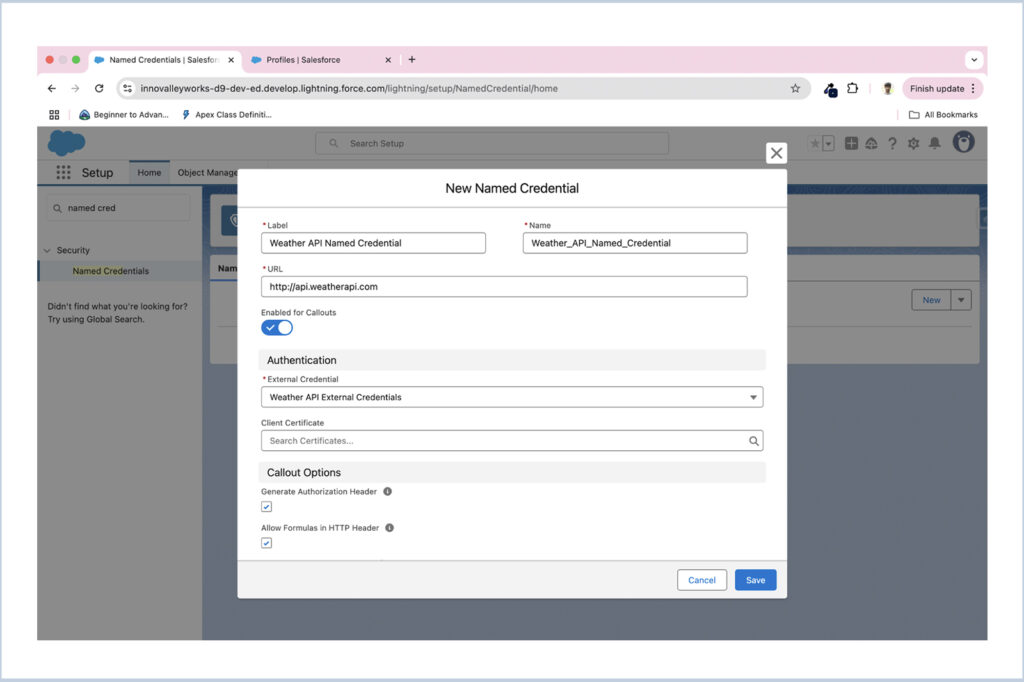Cancel the named credential dialog

point(702,580)
